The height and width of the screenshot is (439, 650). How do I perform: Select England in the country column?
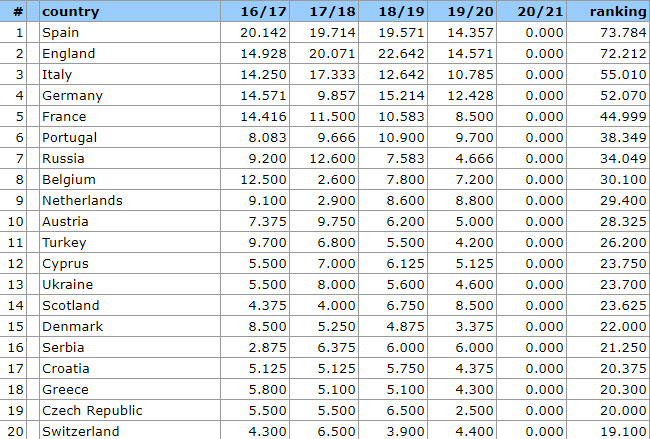tap(68, 53)
